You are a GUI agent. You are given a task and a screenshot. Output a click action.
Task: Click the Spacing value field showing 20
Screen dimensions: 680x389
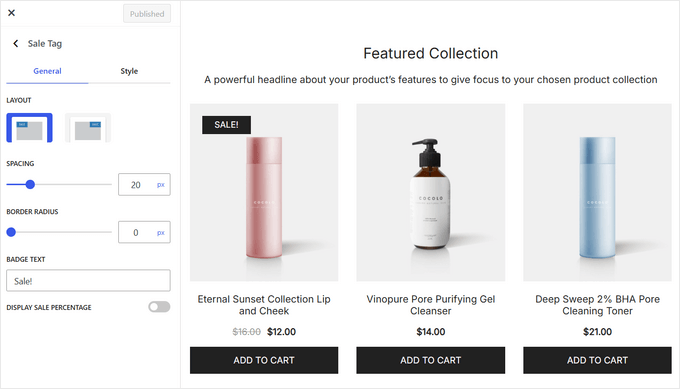tap(144, 185)
